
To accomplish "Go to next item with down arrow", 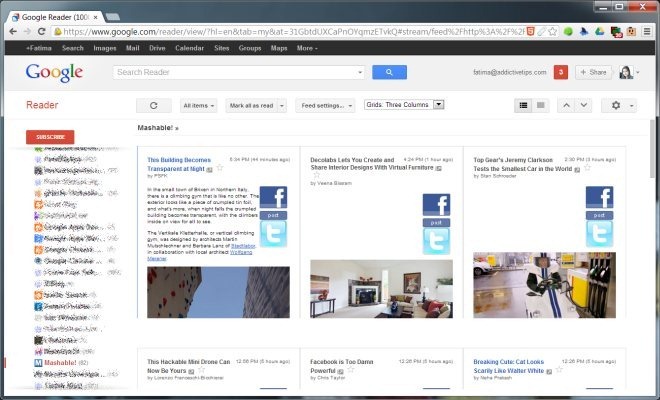I will pyautogui.click(x=584, y=105).
